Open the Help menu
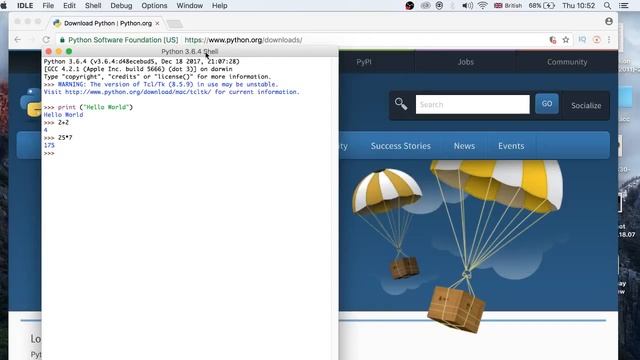 tap(220, 6)
